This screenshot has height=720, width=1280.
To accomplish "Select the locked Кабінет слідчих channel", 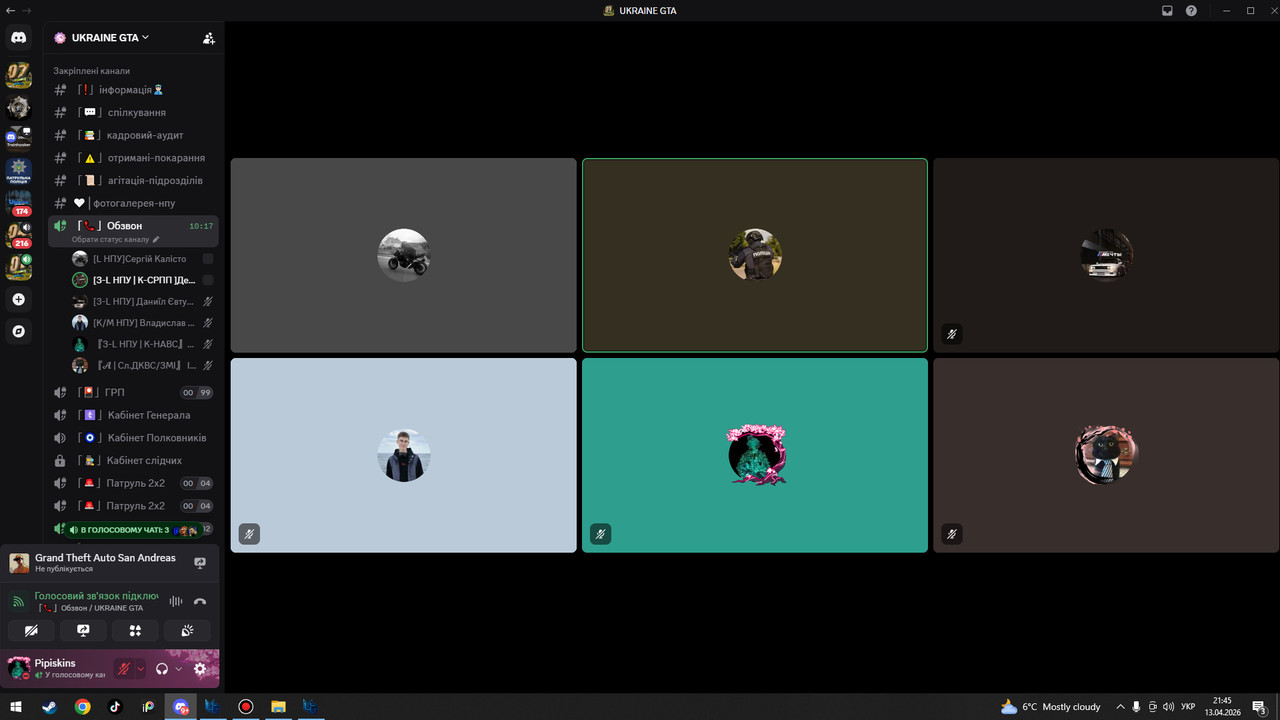I will click(x=133, y=461).
